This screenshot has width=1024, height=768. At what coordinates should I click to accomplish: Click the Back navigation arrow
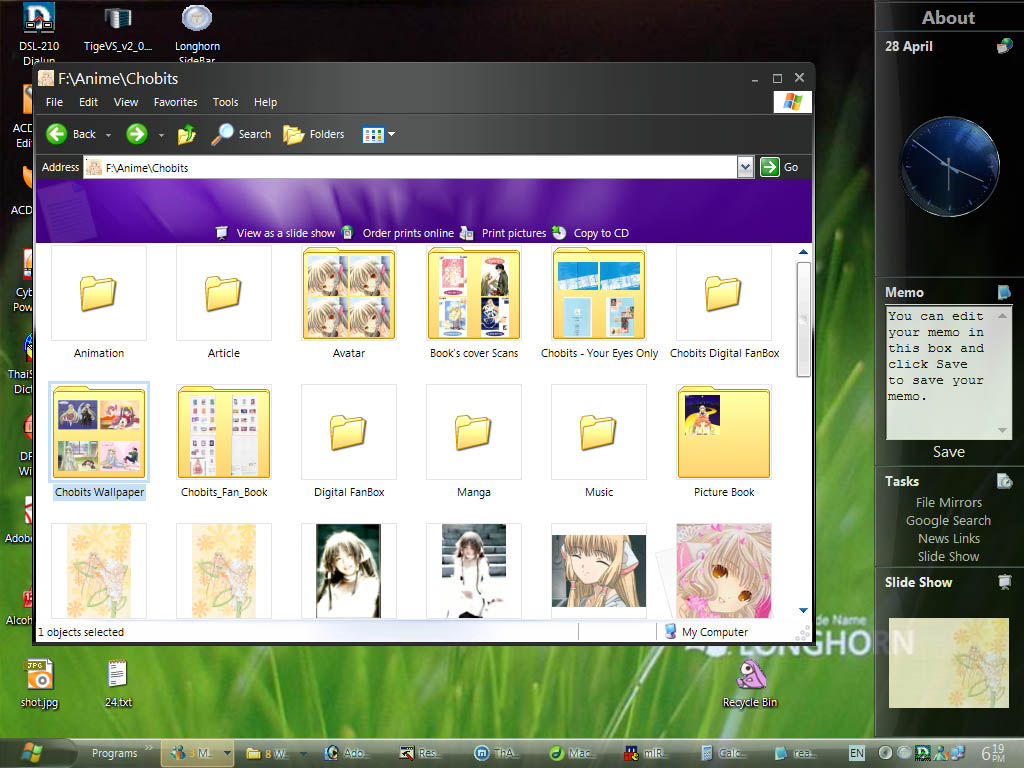pyautogui.click(x=57, y=134)
